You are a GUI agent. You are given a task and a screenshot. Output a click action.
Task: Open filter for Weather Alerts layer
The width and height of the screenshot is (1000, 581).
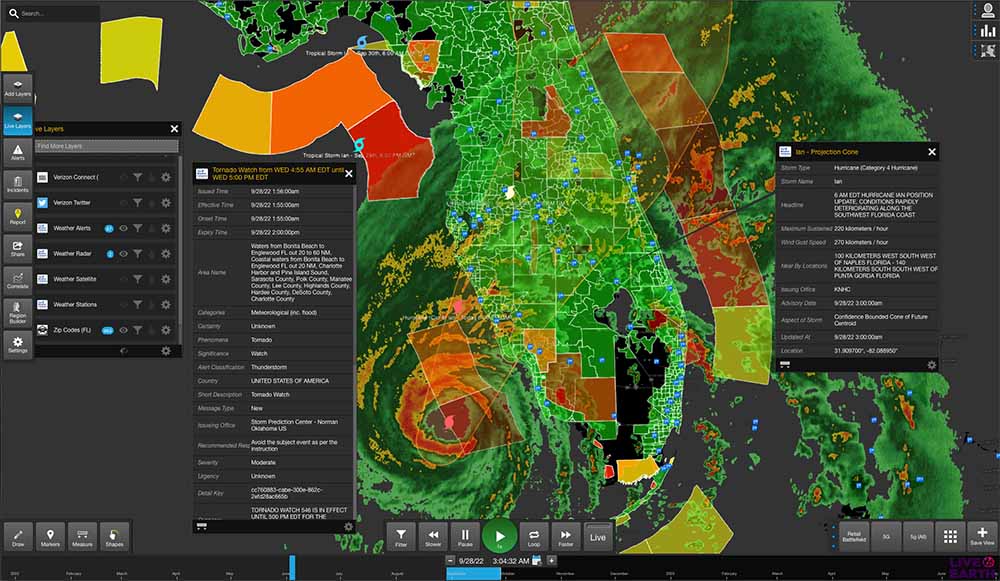click(x=138, y=228)
